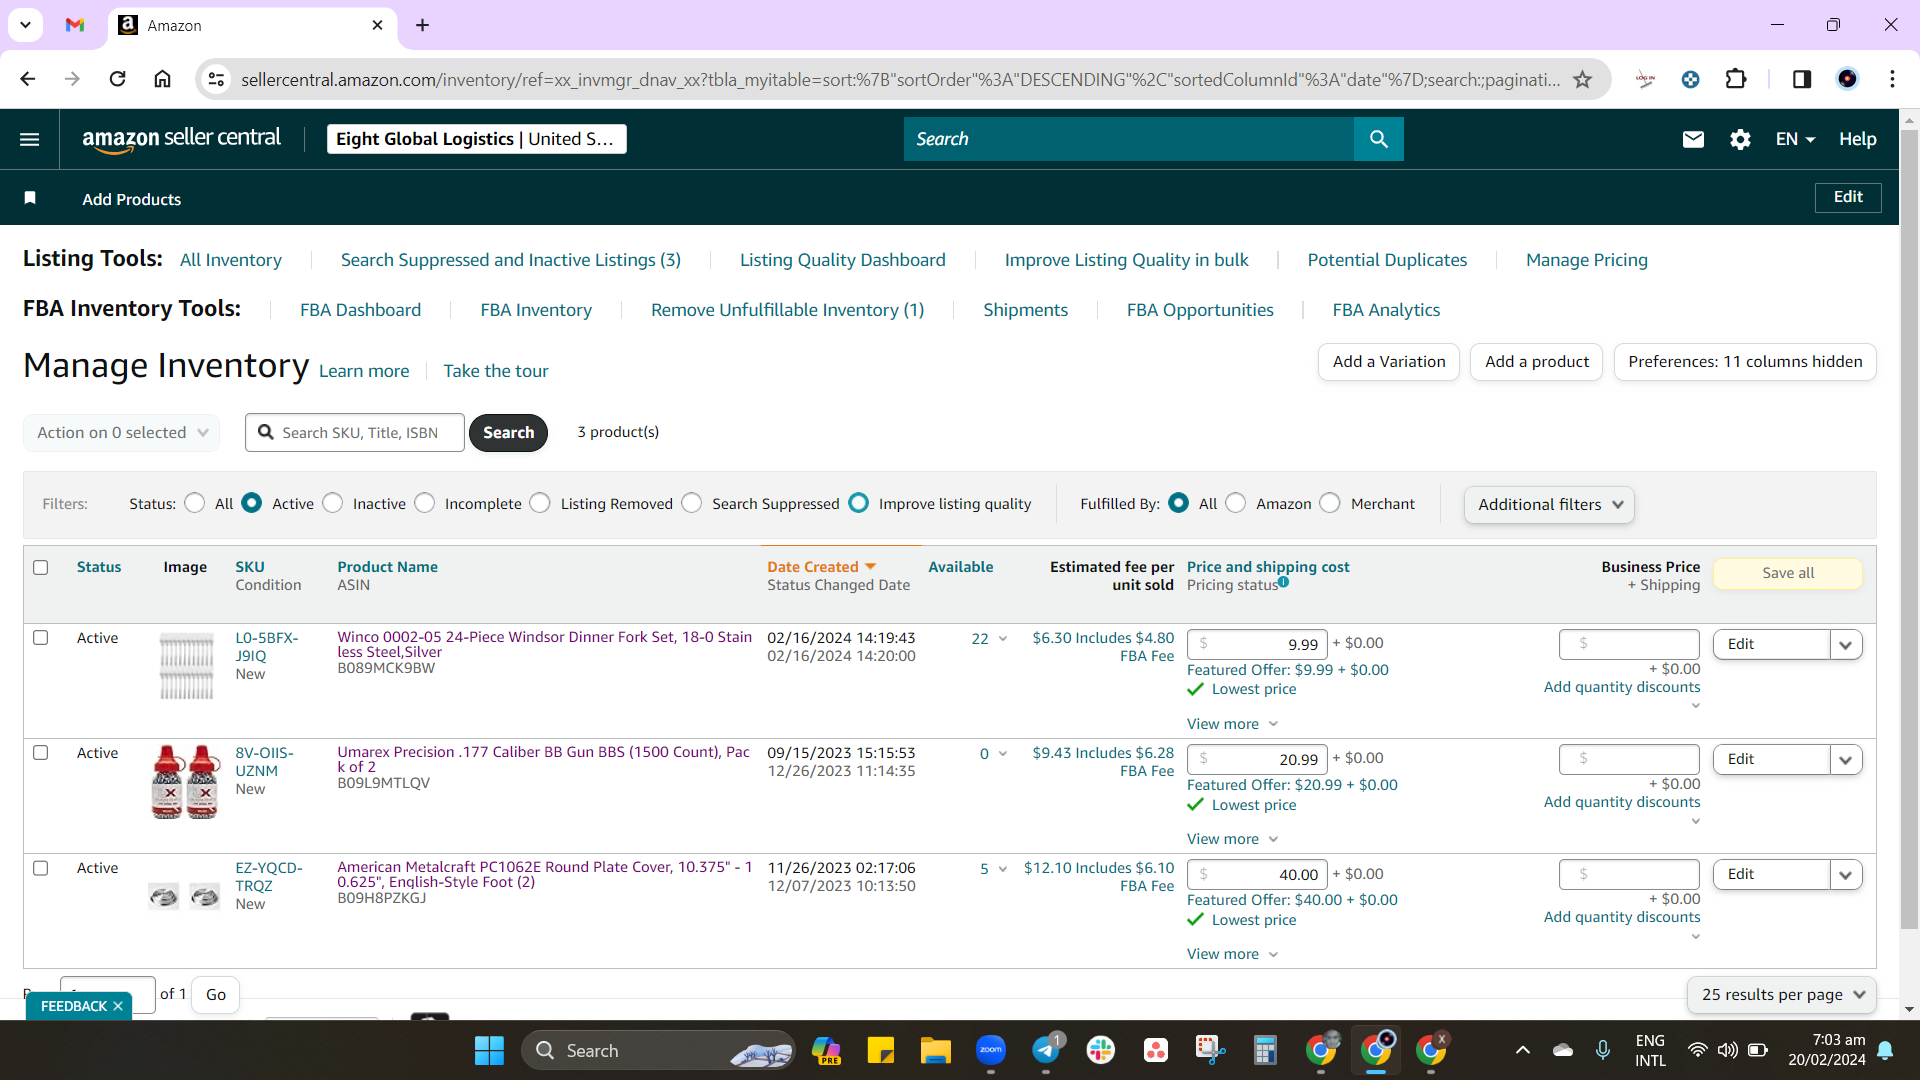Choose the Listing Removed status filter
The height and width of the screenshot is (1080, 1920).
[x=540, y=503]
